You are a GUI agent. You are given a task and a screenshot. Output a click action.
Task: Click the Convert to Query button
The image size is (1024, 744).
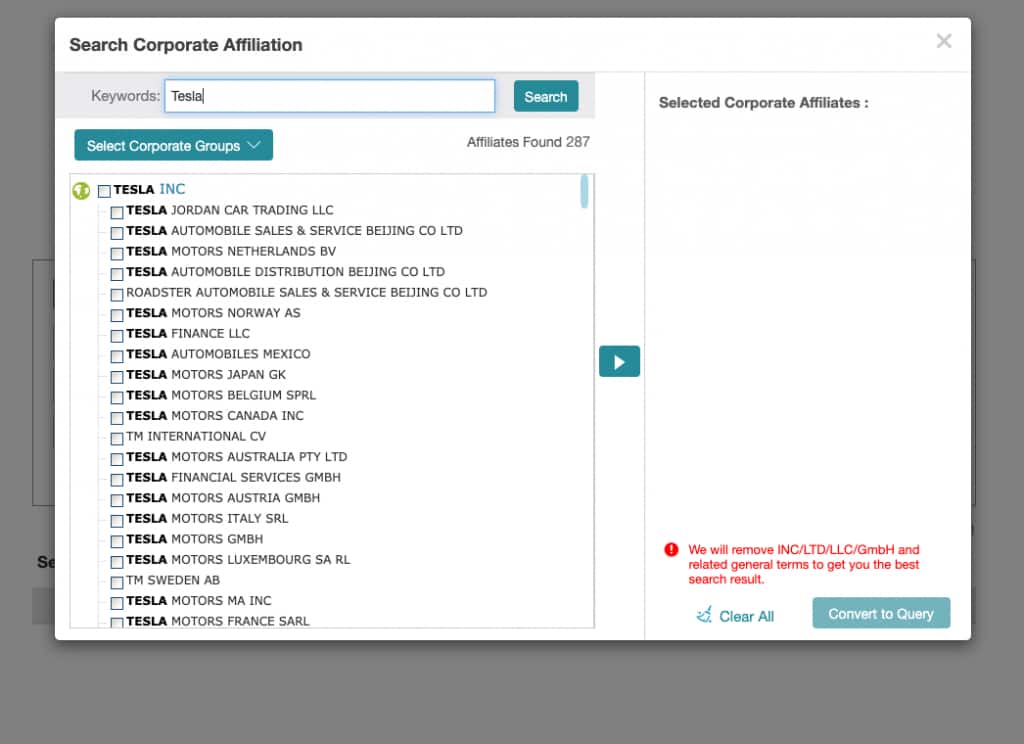[x=881, y=613]
